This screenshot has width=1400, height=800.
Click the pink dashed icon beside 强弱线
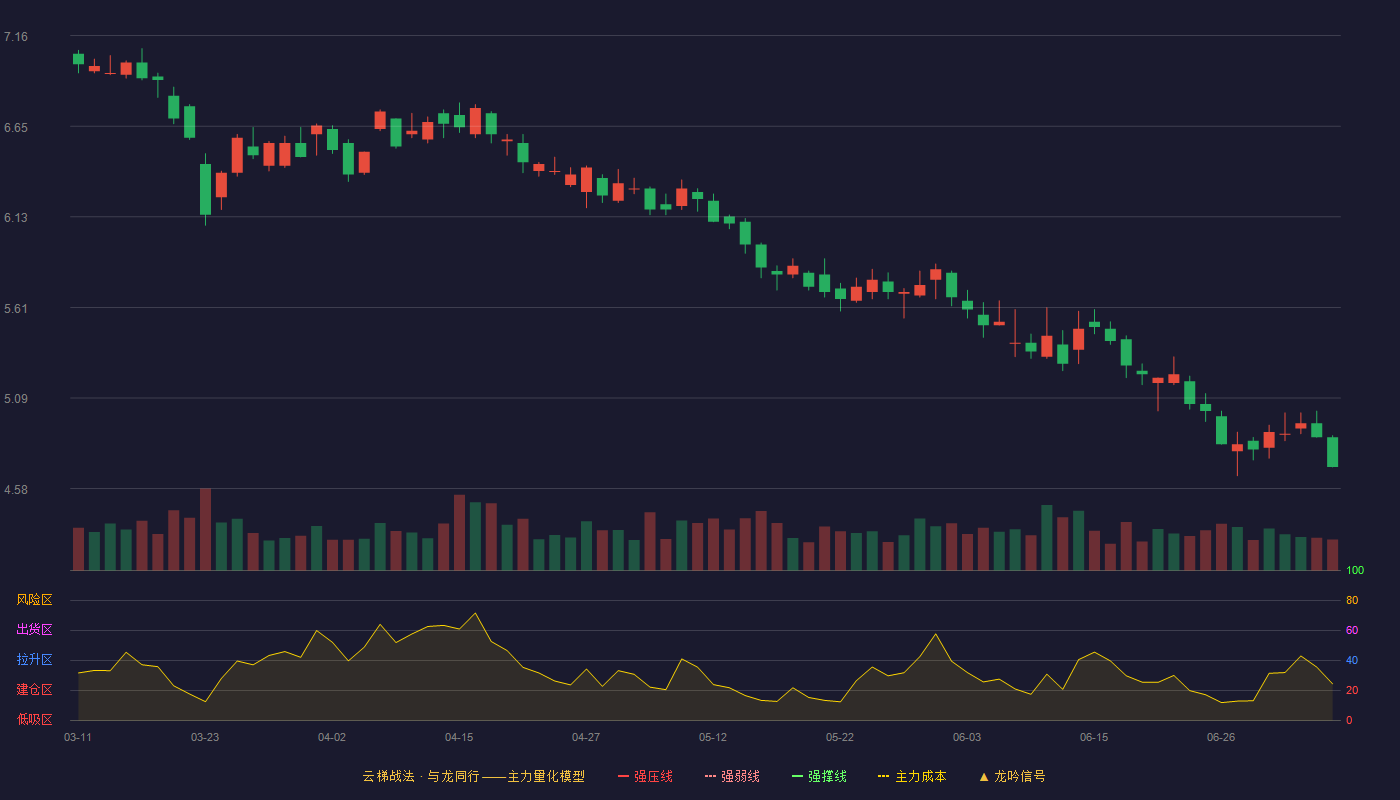click(710, 776)
